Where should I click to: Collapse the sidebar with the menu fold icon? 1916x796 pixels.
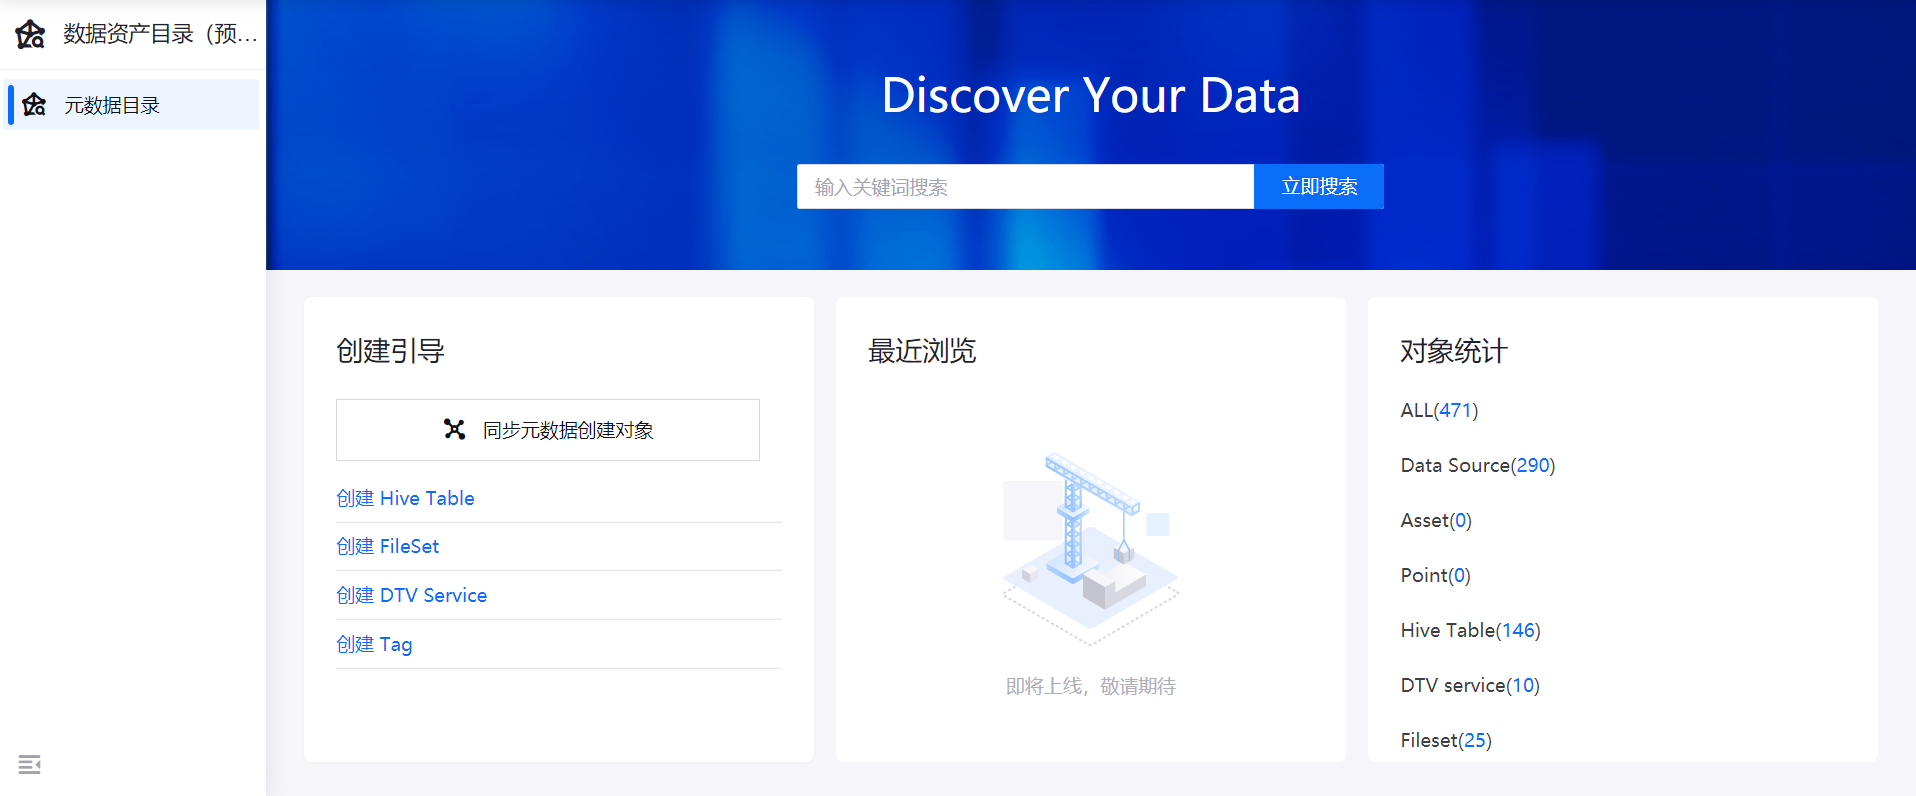click(x=29, y=765)
